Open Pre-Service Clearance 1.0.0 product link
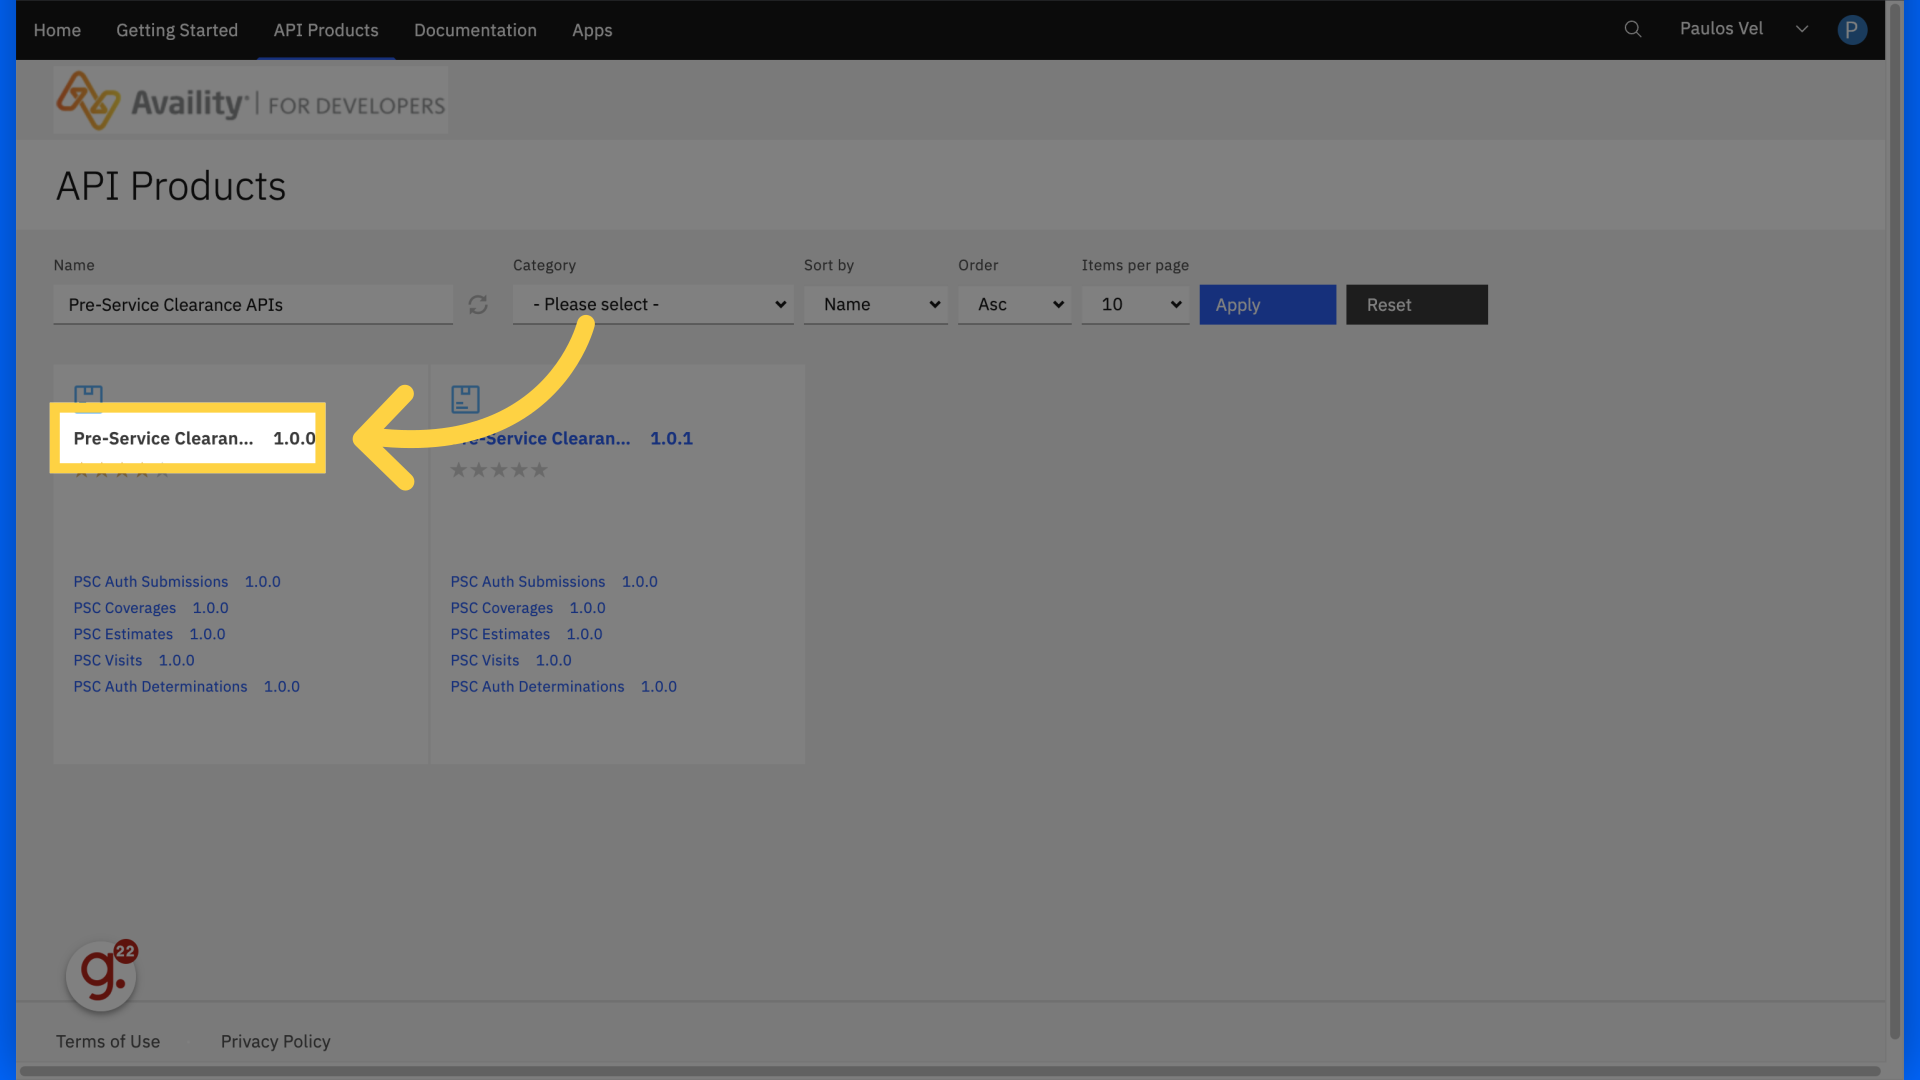 194,438
